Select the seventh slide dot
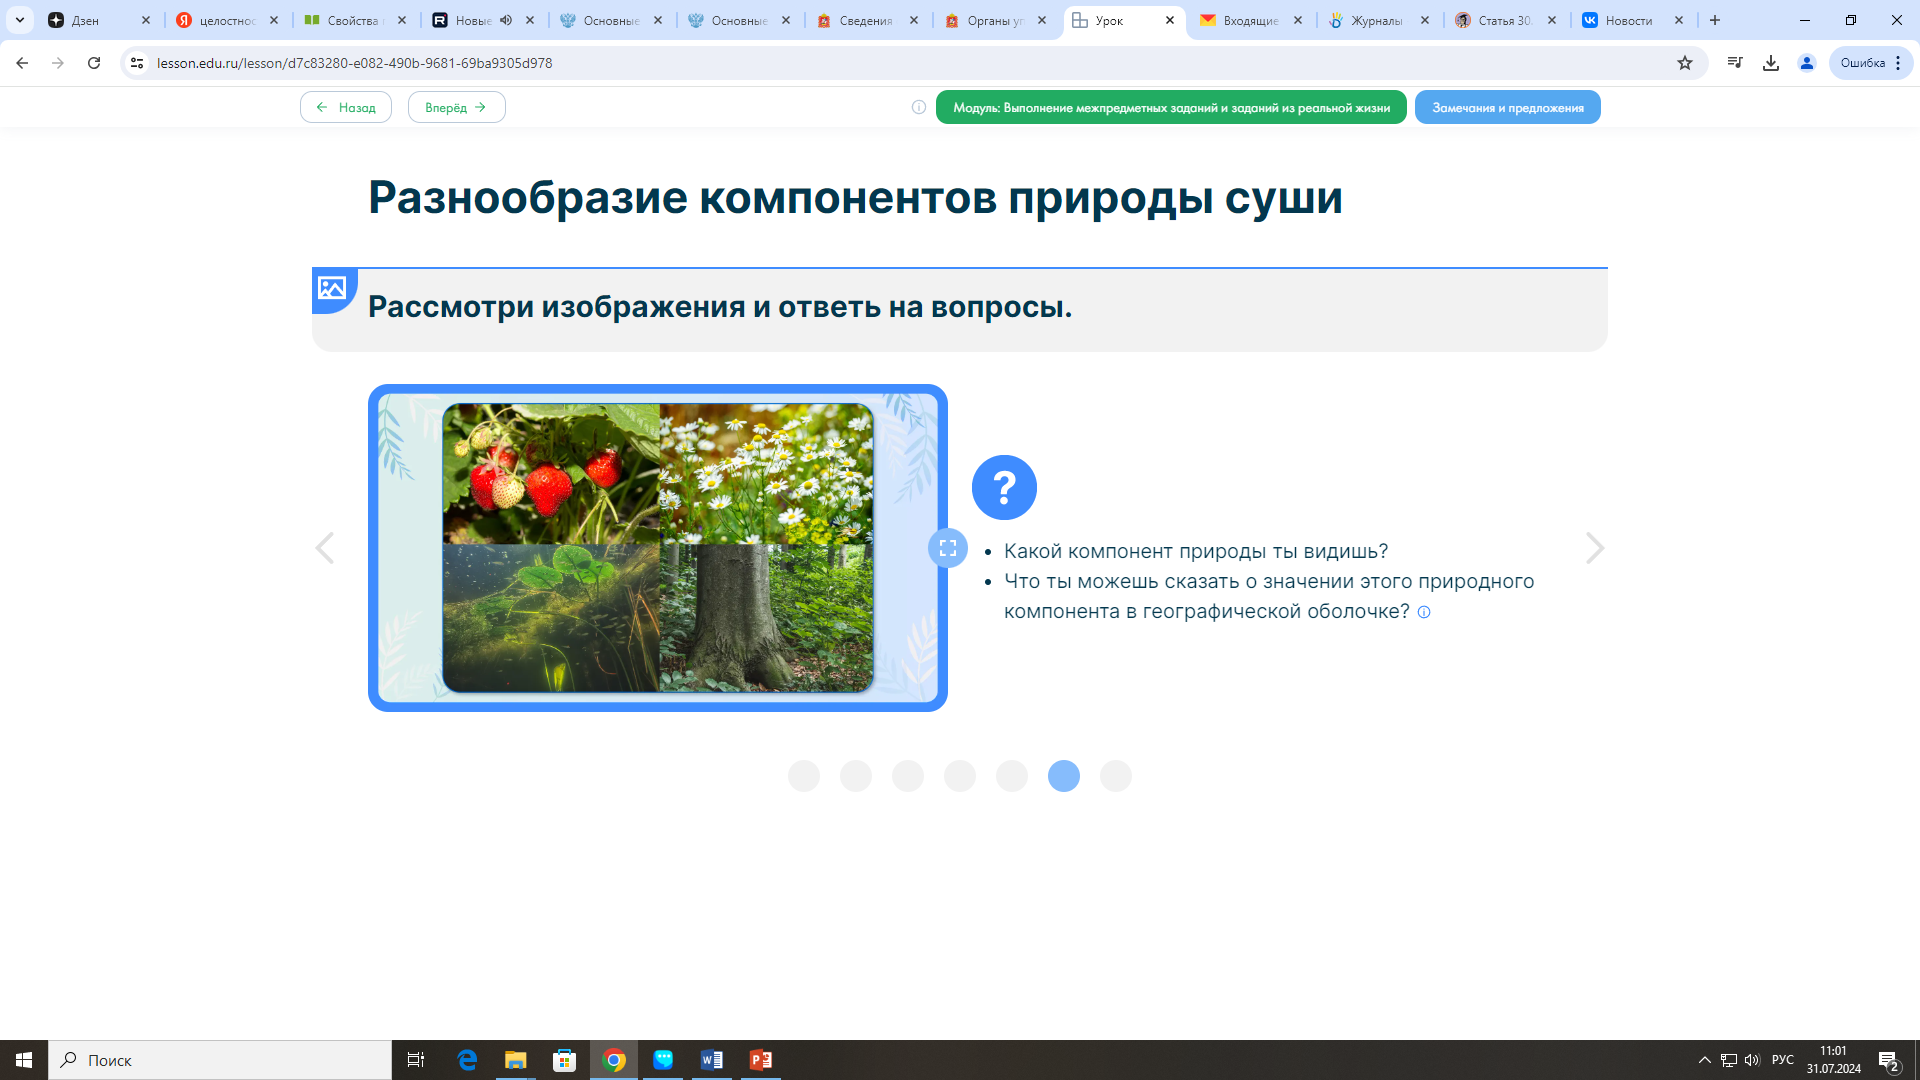 coord(1116,776)
